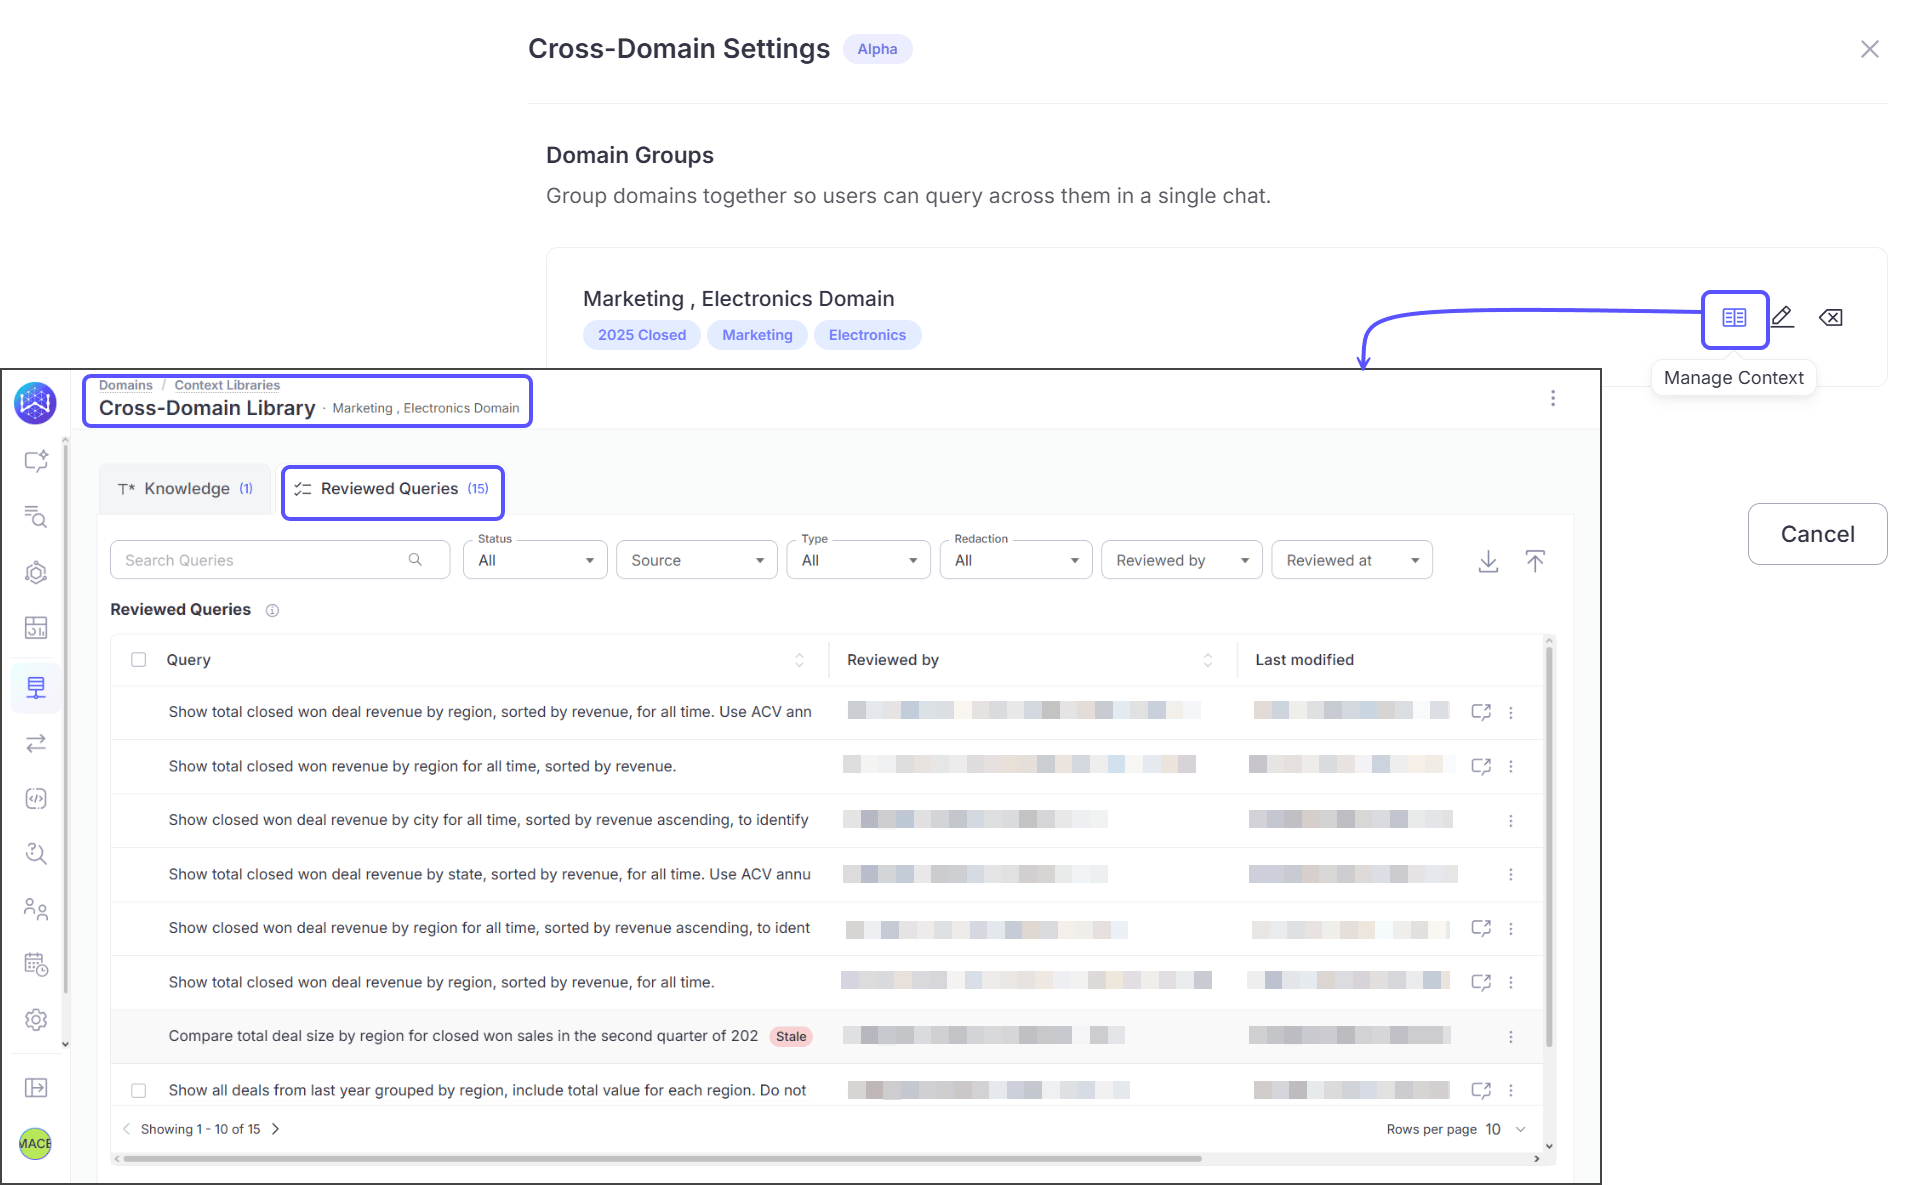Open the Redaction filter dropdown
This screenshot has width=1923, height=1185.
pyautogui.click(x=1016, y=560)
